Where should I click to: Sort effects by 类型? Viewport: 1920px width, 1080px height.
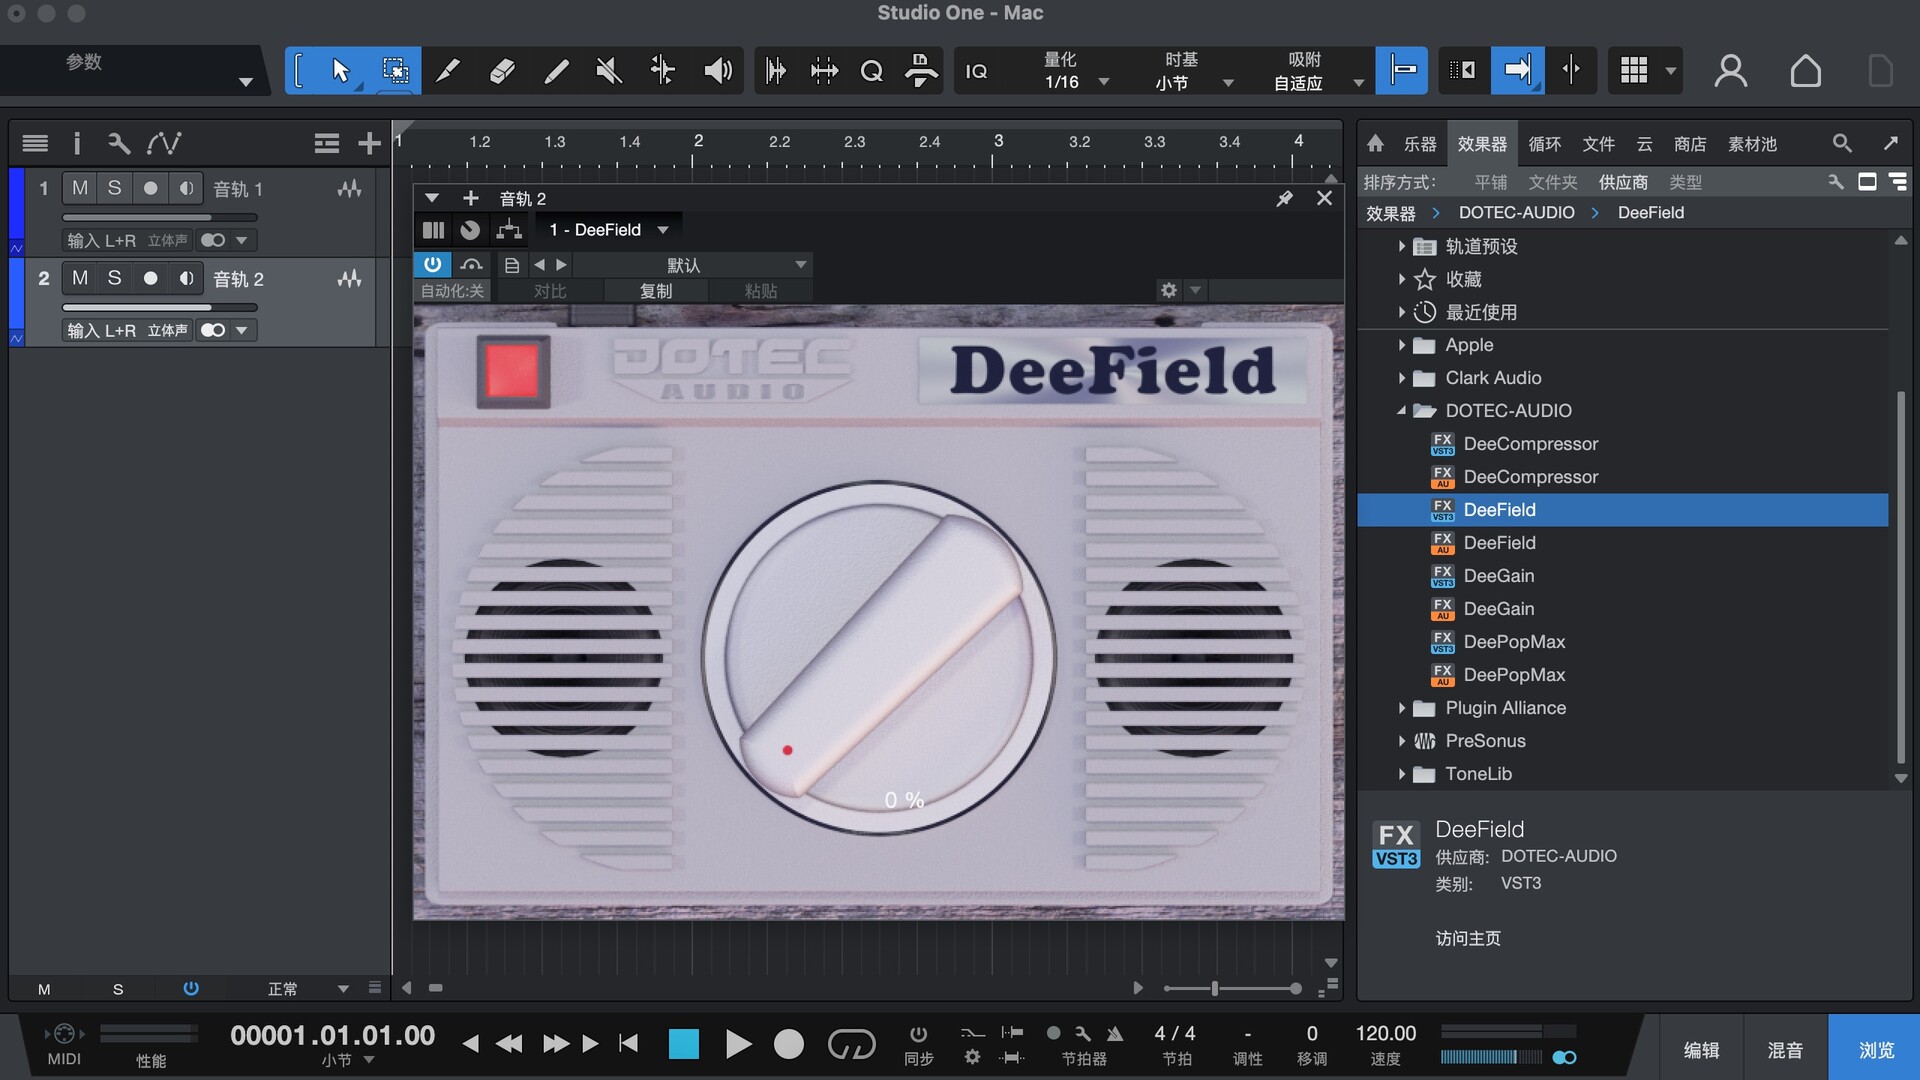[1685, 182]
